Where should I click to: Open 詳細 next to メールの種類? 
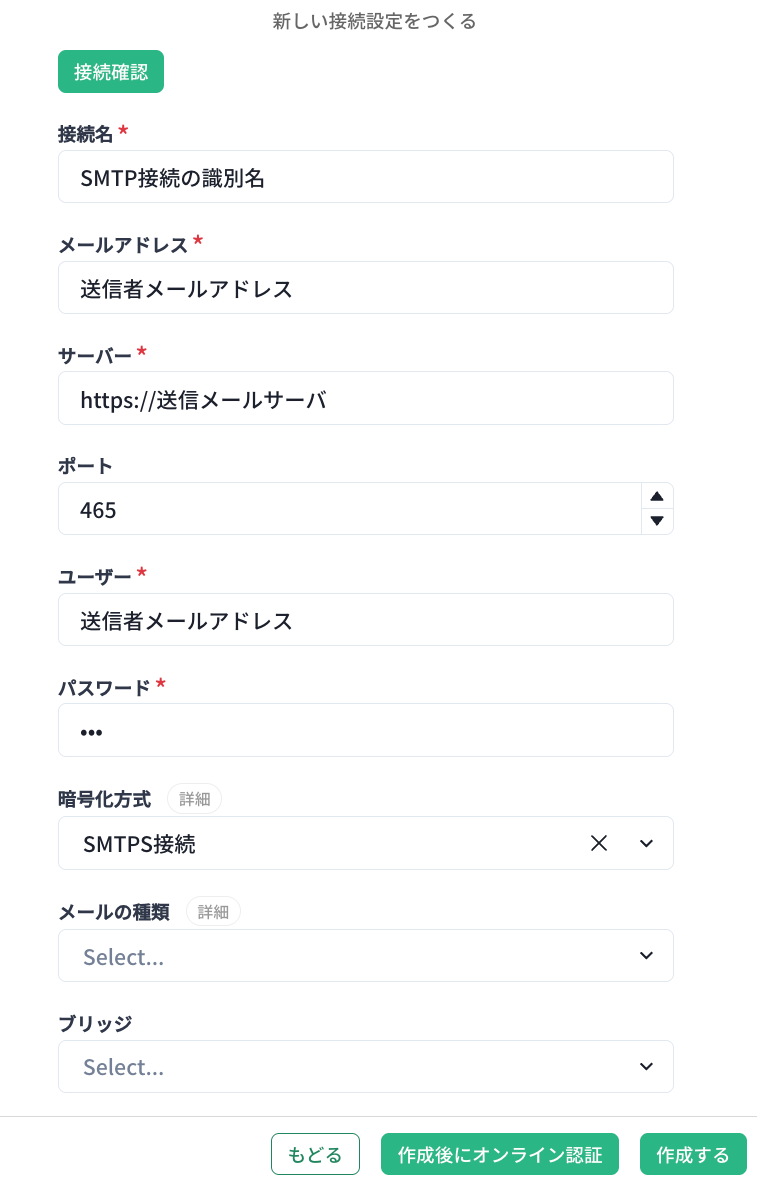pos(213,911)
